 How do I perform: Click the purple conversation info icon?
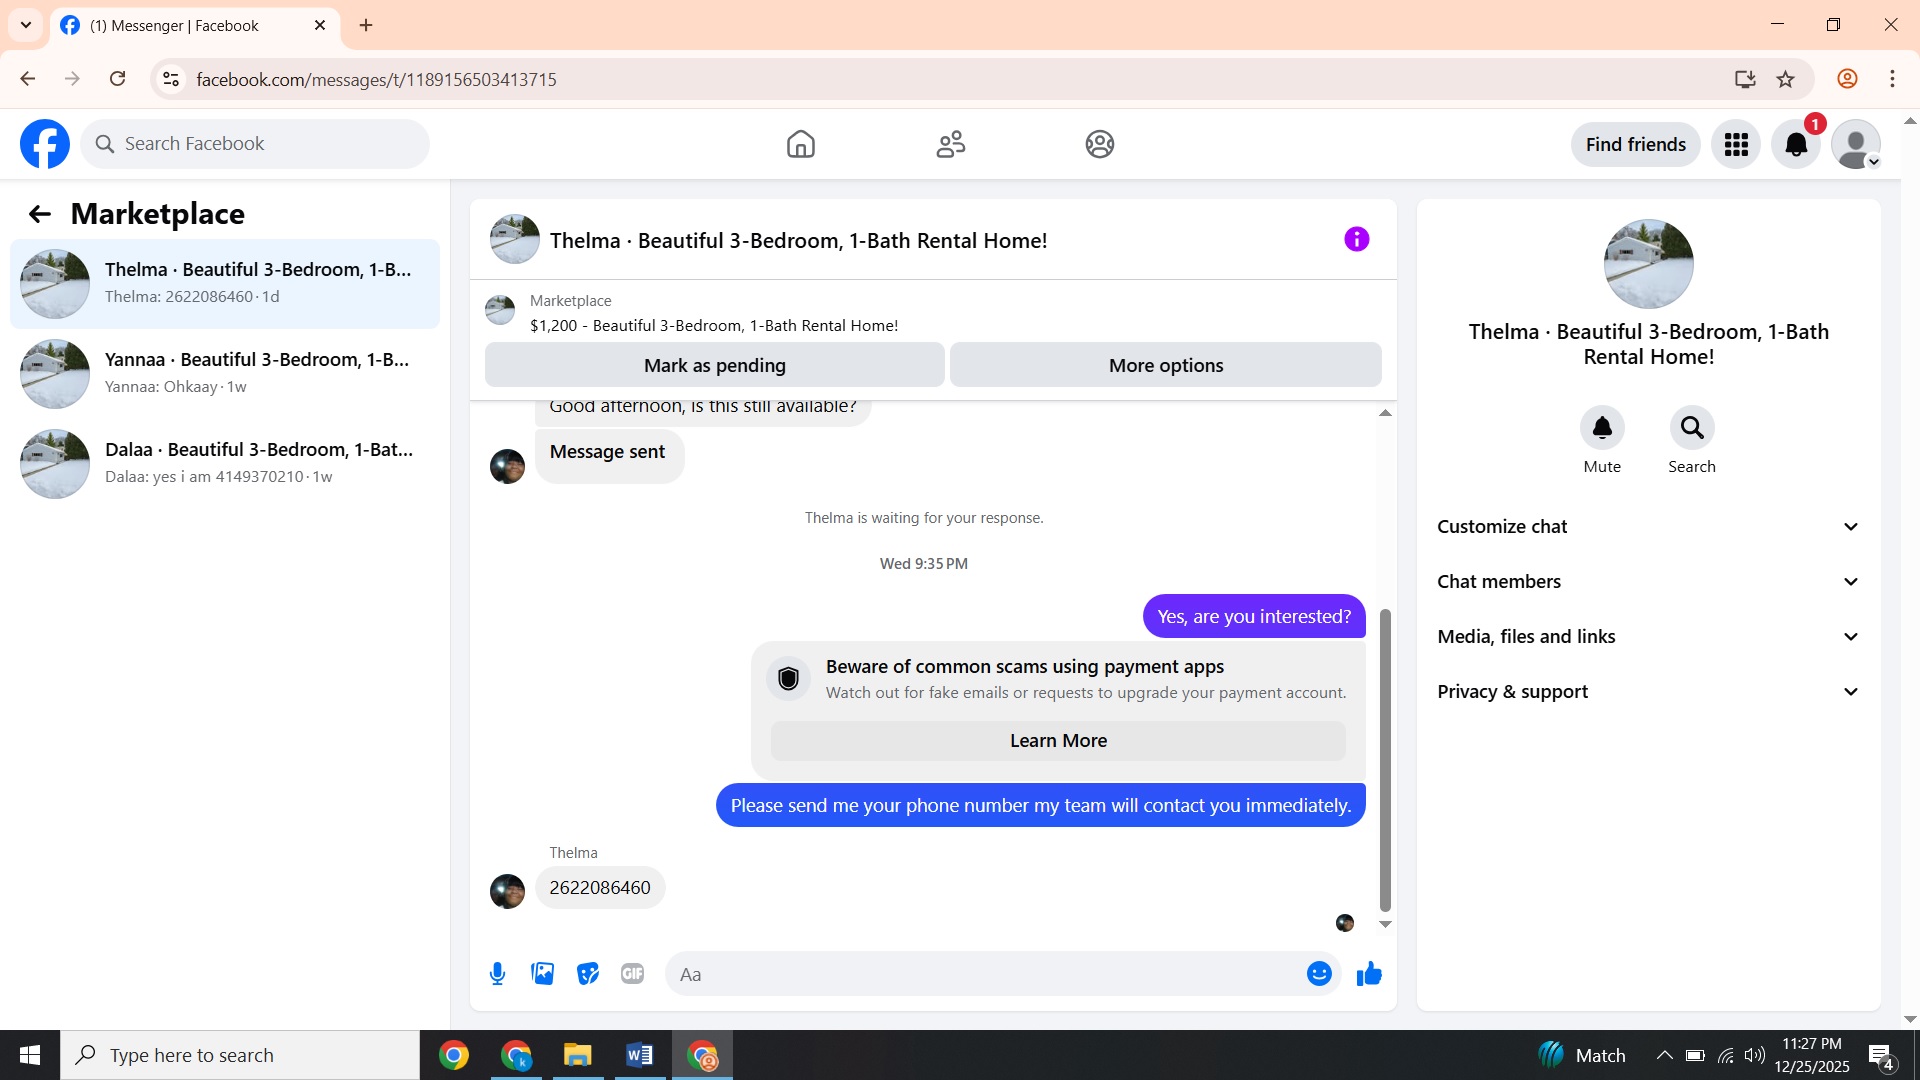[1356, 239]
